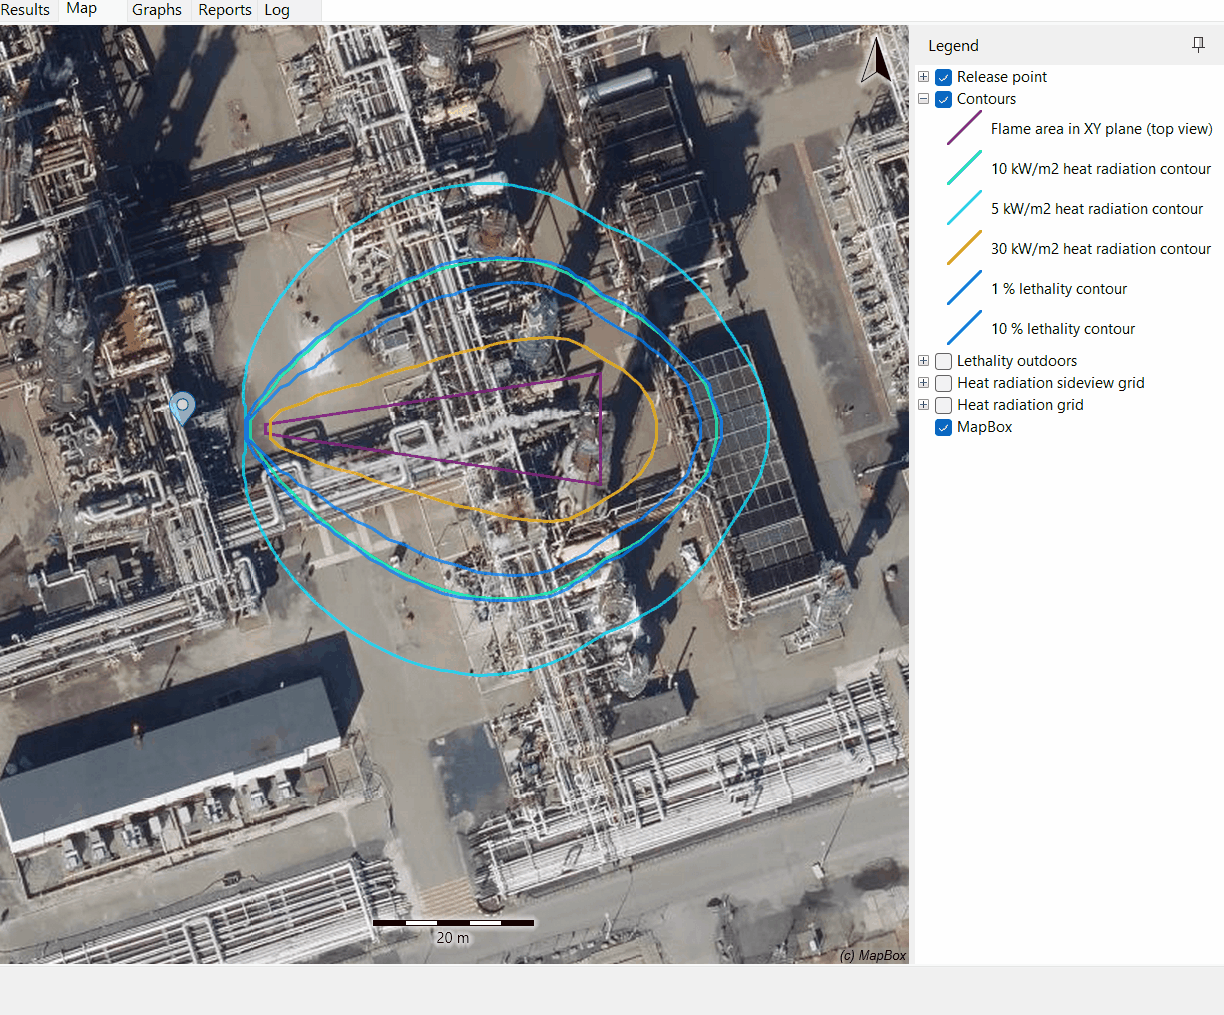This screenshot has height=1015, width=1224.
Task: Select the 1 % lethality contour label
Action: click(x=1059, y=288)
